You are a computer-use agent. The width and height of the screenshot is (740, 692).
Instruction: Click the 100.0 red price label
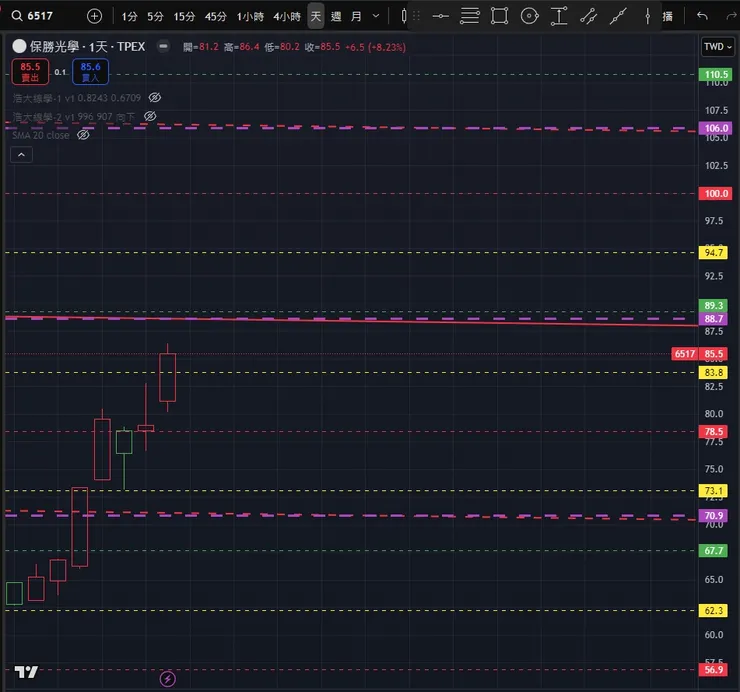pyautogui.click(x=715, y=194)
